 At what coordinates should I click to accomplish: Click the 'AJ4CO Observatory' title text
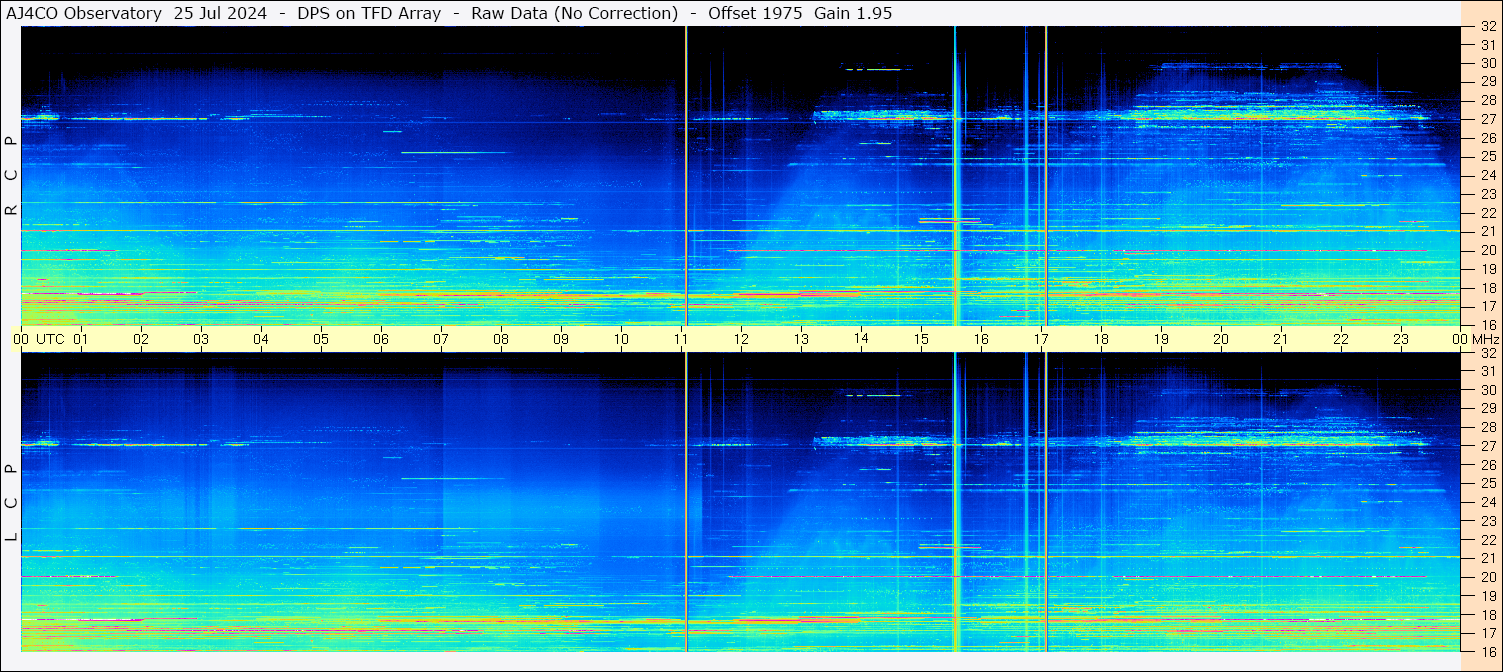click(84, 13)
